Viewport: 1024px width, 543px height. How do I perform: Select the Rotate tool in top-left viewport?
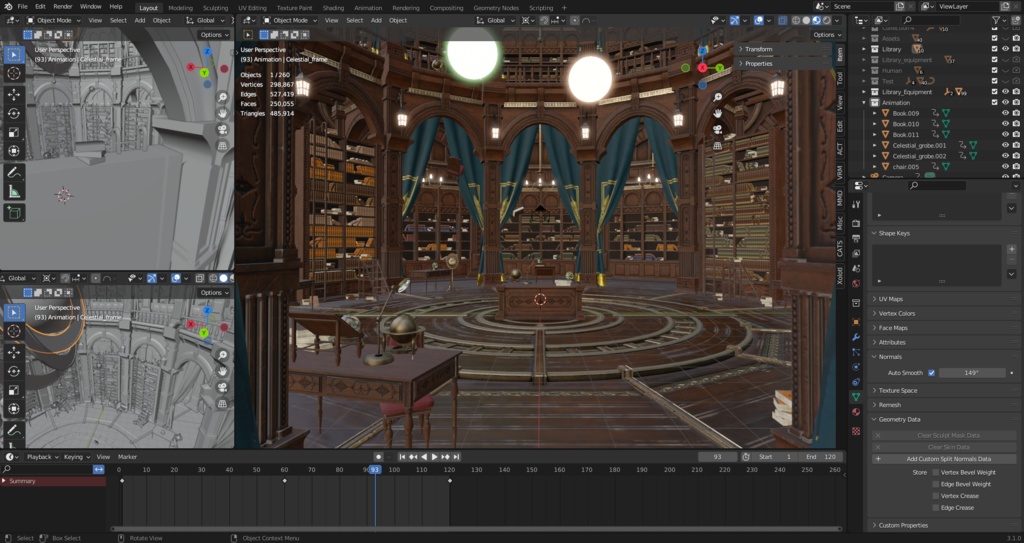click(x=14, y=112)
